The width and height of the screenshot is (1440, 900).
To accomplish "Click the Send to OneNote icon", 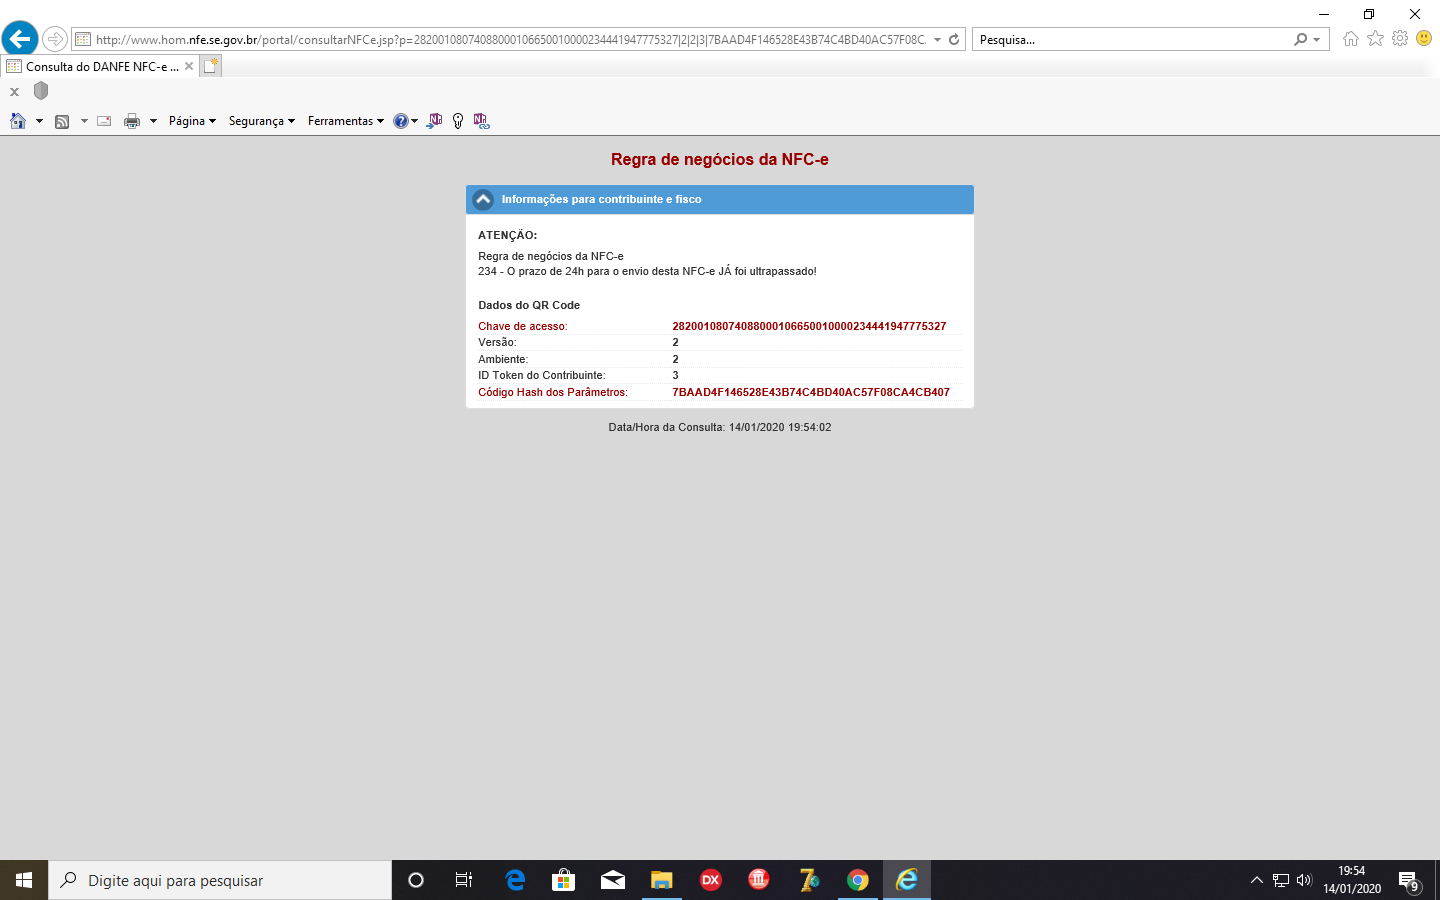I will [434, 121].
